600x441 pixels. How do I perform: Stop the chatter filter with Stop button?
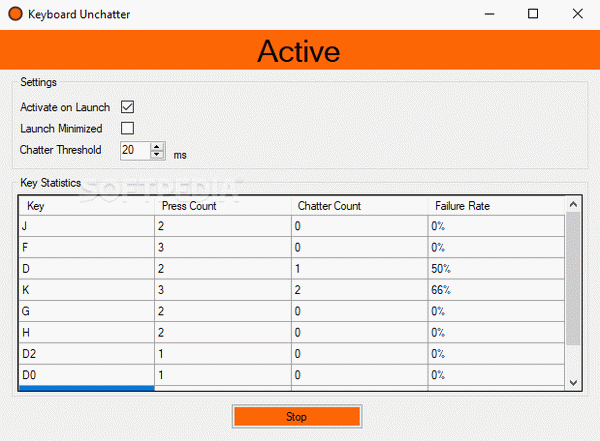(297, 416)
